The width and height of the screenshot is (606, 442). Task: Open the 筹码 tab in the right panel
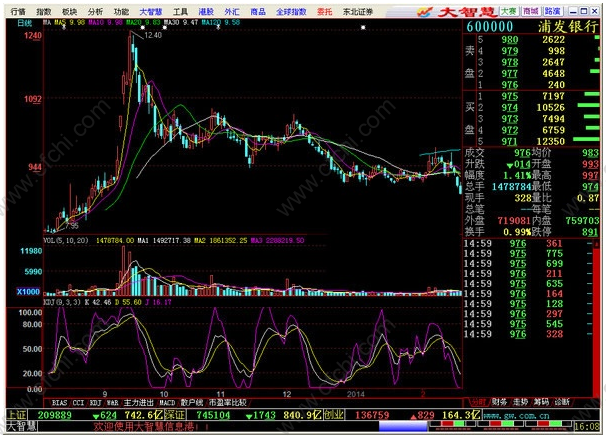(541, 402)
